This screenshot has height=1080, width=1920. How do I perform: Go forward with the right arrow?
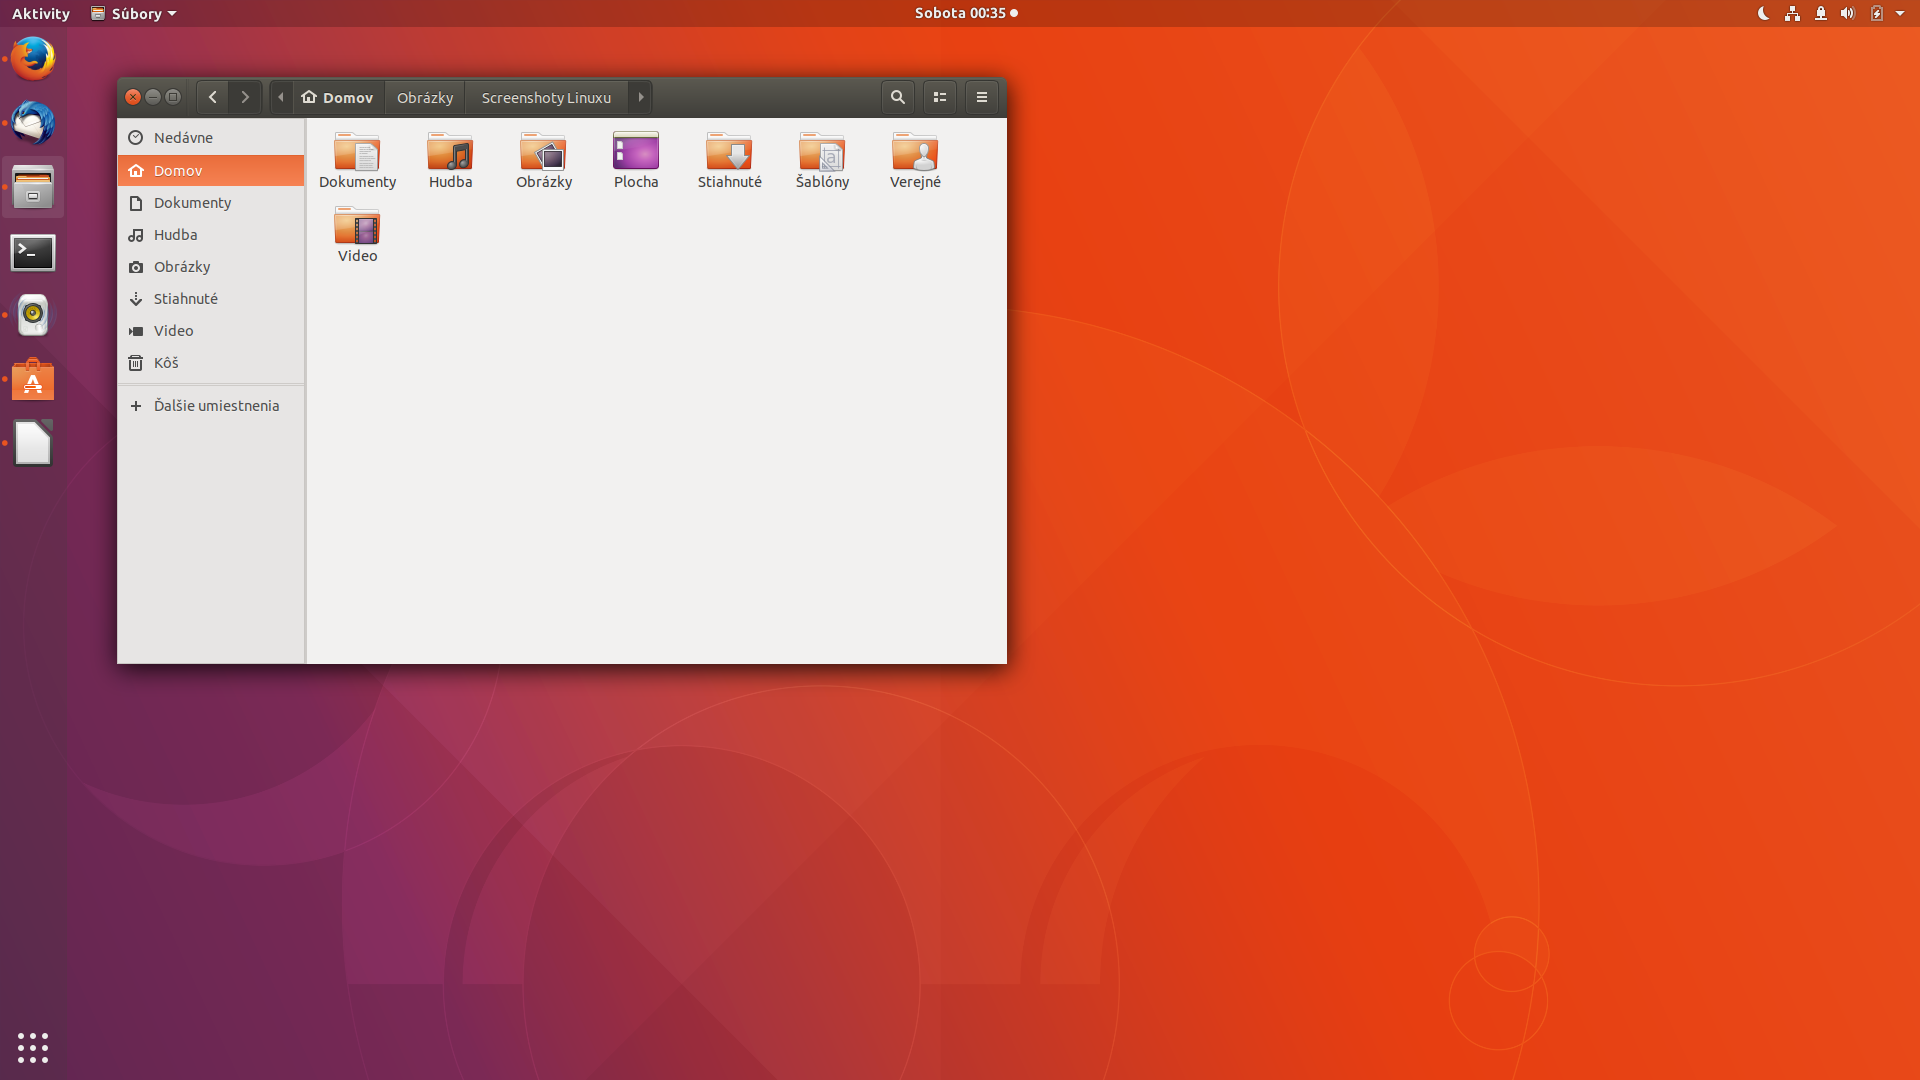tap(245, 97)
